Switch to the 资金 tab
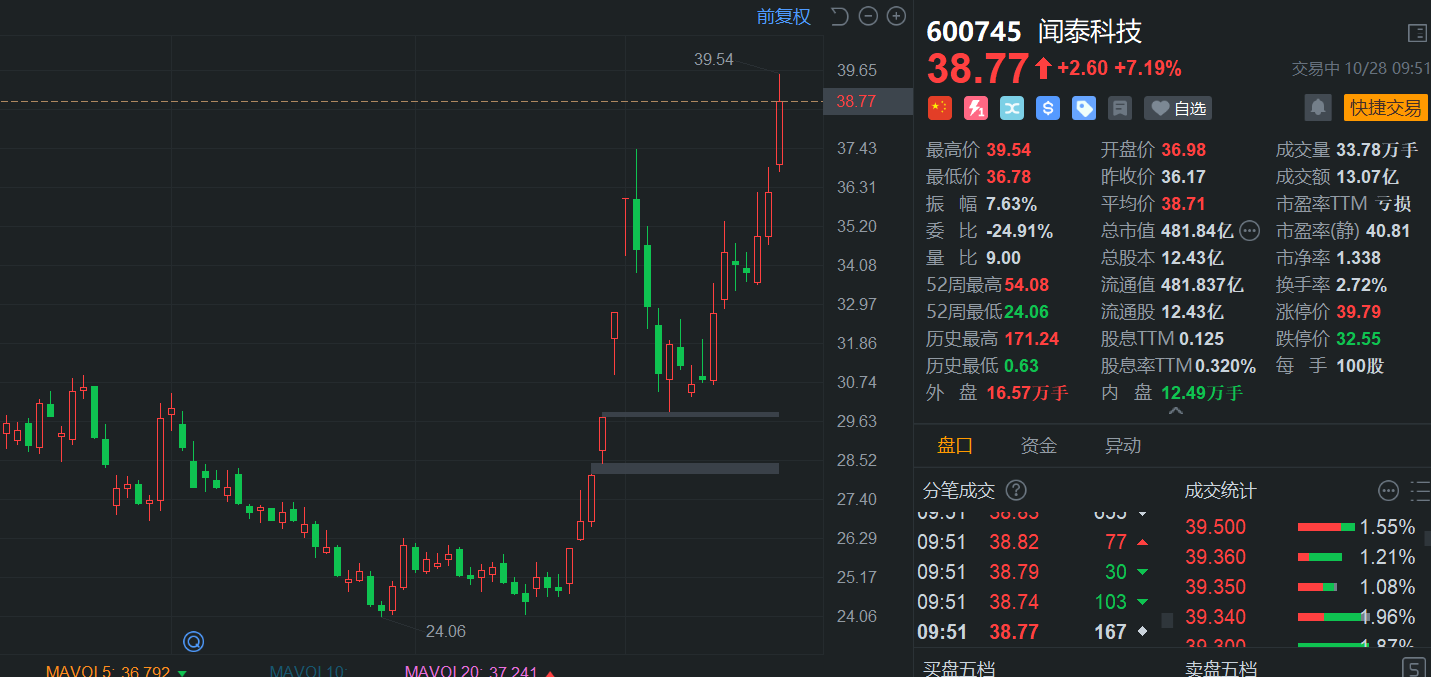 [x=1038, y=446]
